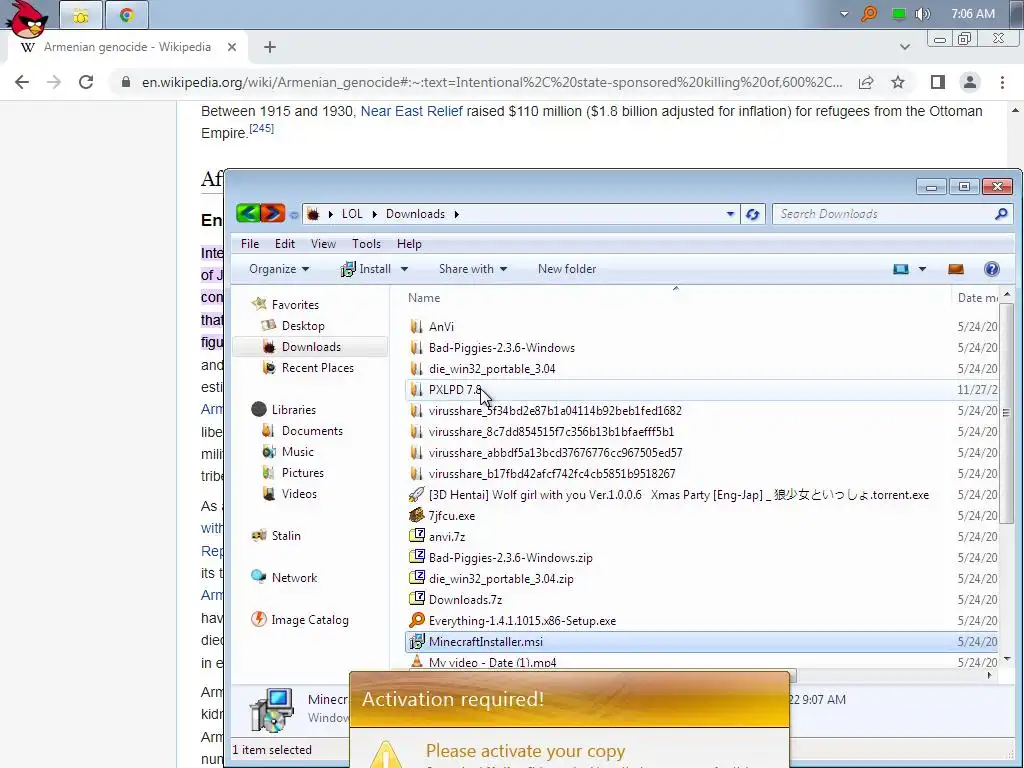This screenshot has height=768, width=1024.
Task: Open the green network tray icon
Action: pos(899,14)
